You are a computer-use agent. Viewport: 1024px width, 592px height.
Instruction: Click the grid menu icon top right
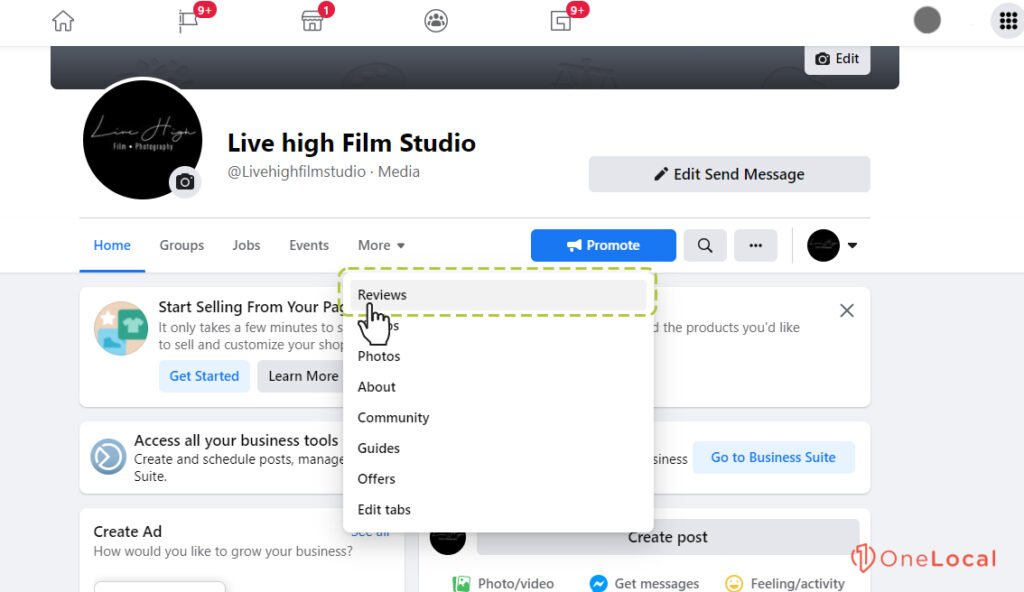[x=1004, y=21]
